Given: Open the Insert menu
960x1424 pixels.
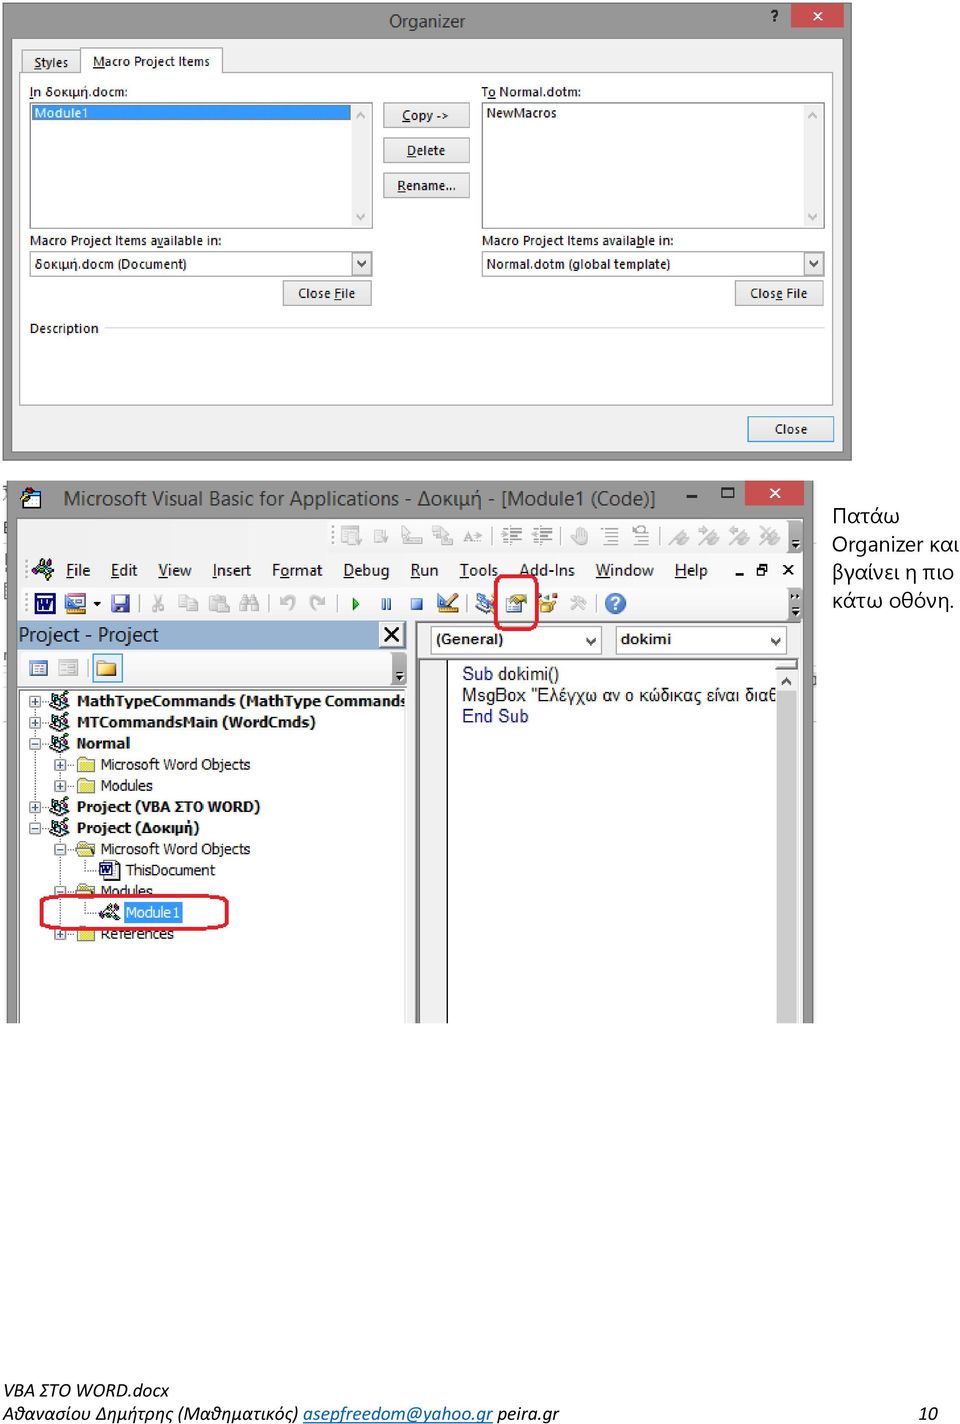Looking at the screenshot, I should pos(231,570).
